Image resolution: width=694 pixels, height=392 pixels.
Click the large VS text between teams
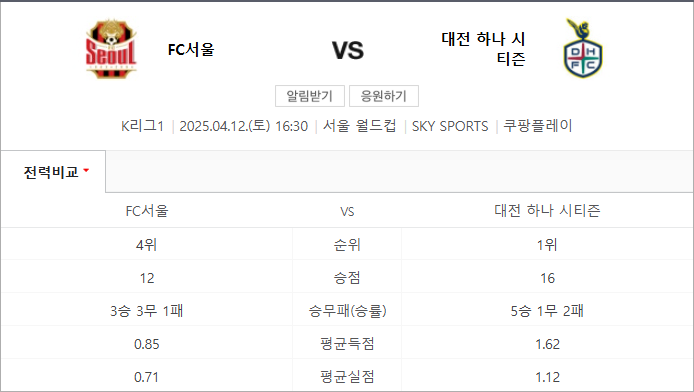348,50
